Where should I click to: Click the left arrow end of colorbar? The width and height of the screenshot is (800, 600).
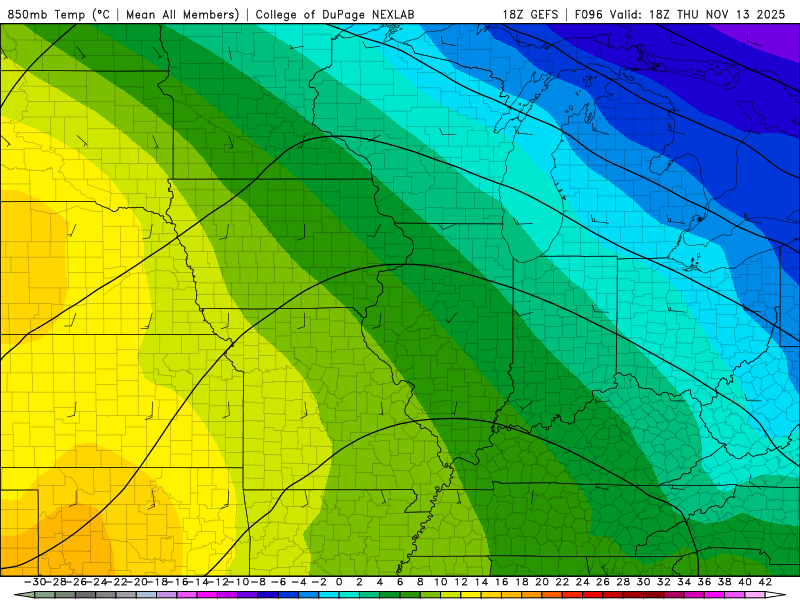pyautogui.click(x=24, y=595)
